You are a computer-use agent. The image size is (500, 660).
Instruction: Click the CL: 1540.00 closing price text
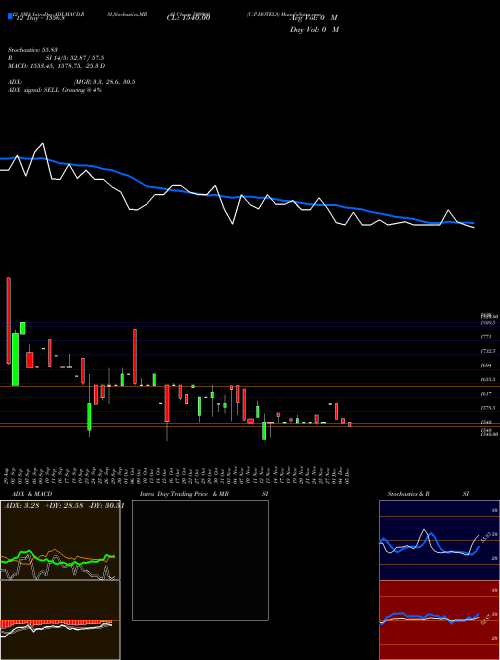tap(188, 18)
